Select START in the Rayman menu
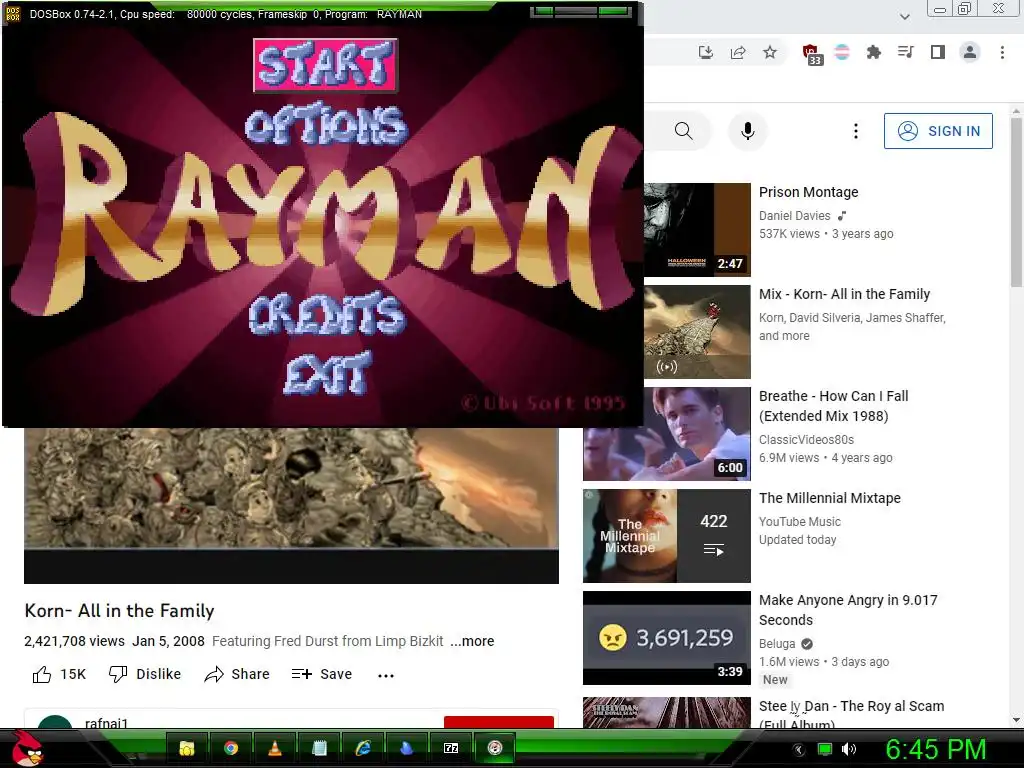 325,65
